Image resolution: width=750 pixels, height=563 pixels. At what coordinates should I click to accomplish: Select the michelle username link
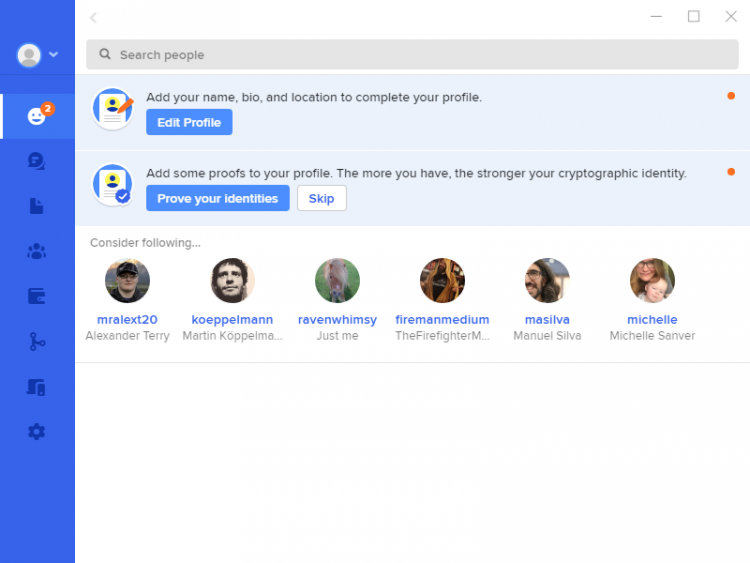[652, 320]
